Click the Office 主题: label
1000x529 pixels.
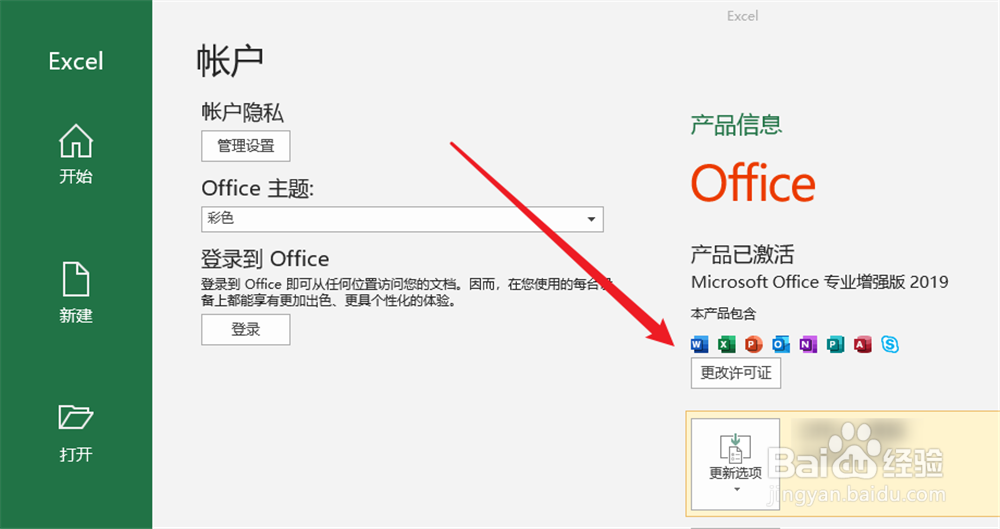(x=258, y=189)
